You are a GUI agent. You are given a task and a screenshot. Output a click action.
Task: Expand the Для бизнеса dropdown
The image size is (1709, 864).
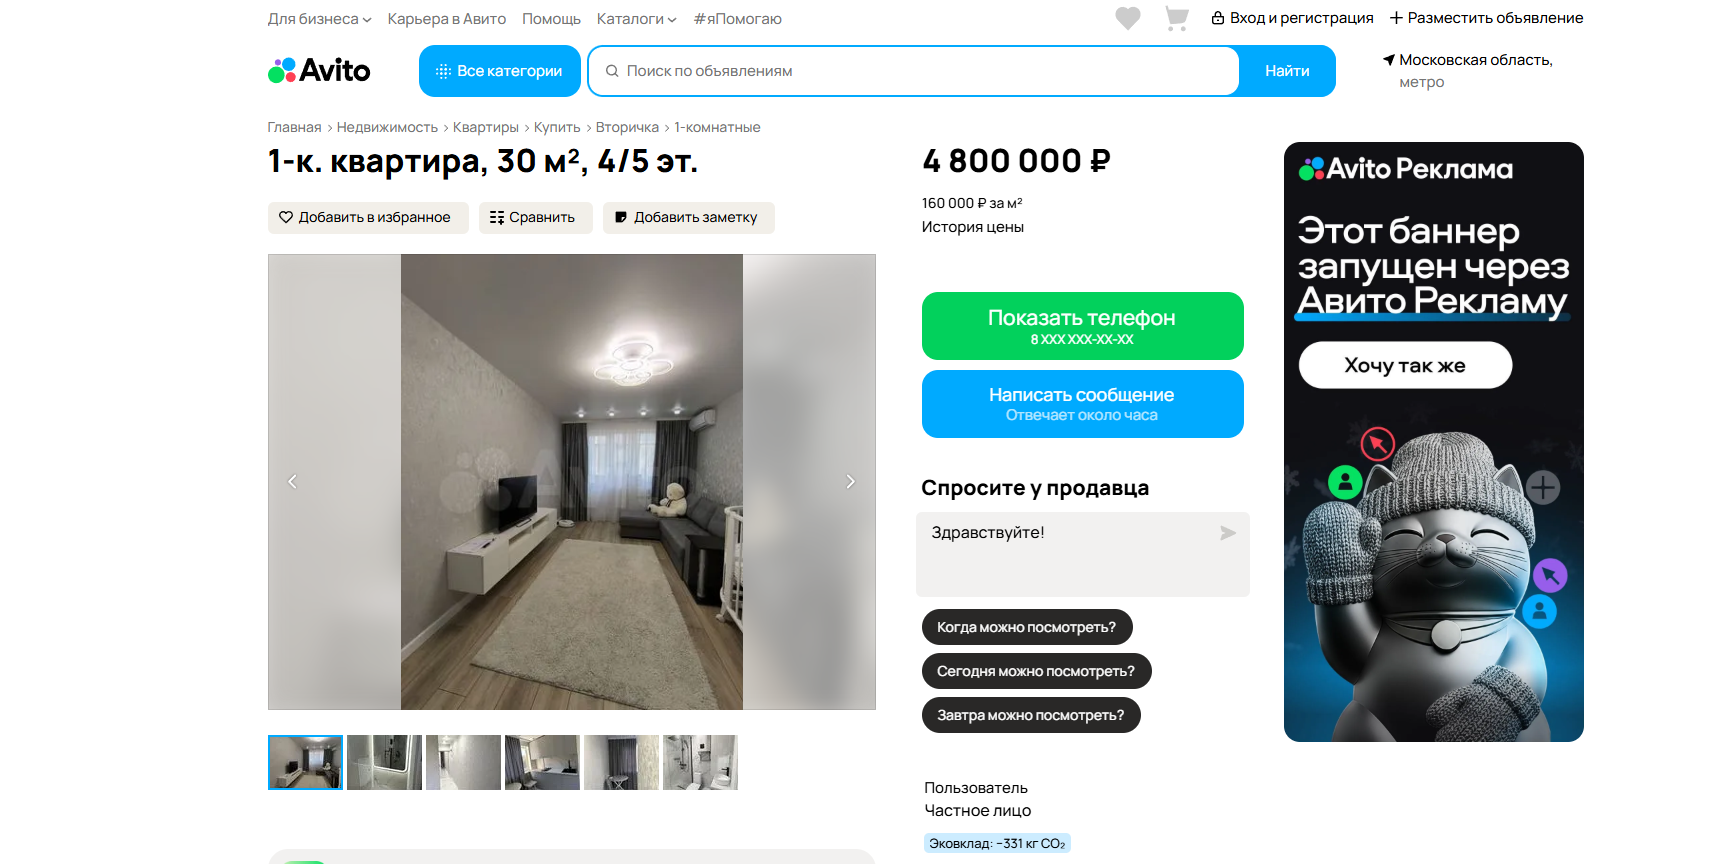[x=319, y=19]
